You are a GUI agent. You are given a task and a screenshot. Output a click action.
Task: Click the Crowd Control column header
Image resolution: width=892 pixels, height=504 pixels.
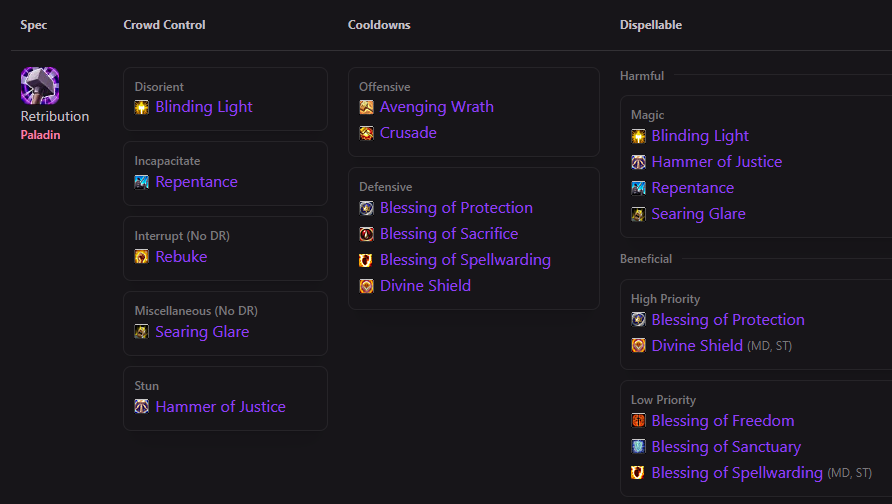pyautogui.click(x=164, y=25)
